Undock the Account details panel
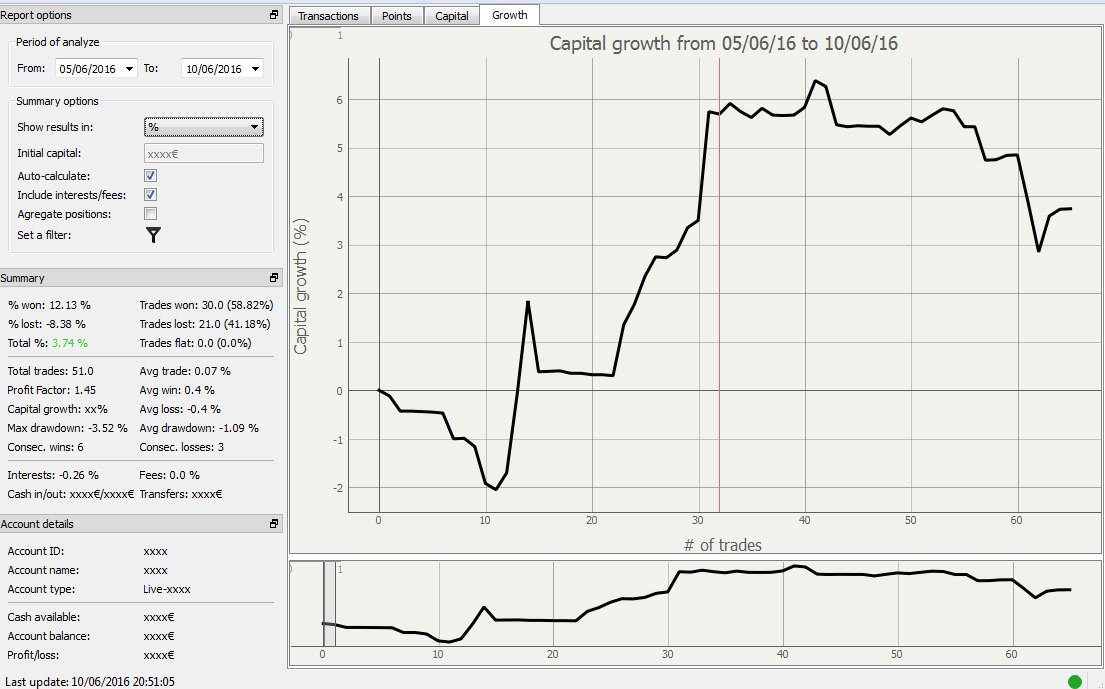This screenshot has height=689, width=1105. click(x=274, y=523)
